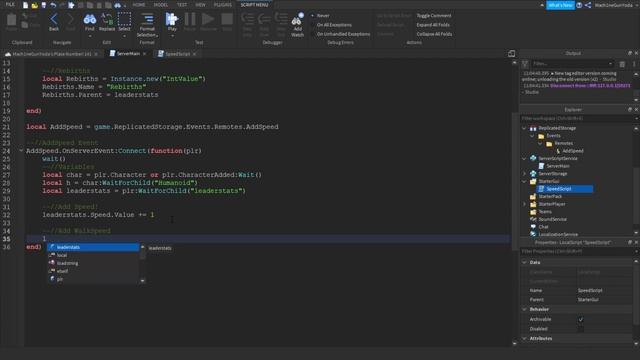Click the Save icon in quick access bar
The width and height of the screenshot is (640, 360).
[44, 5]
